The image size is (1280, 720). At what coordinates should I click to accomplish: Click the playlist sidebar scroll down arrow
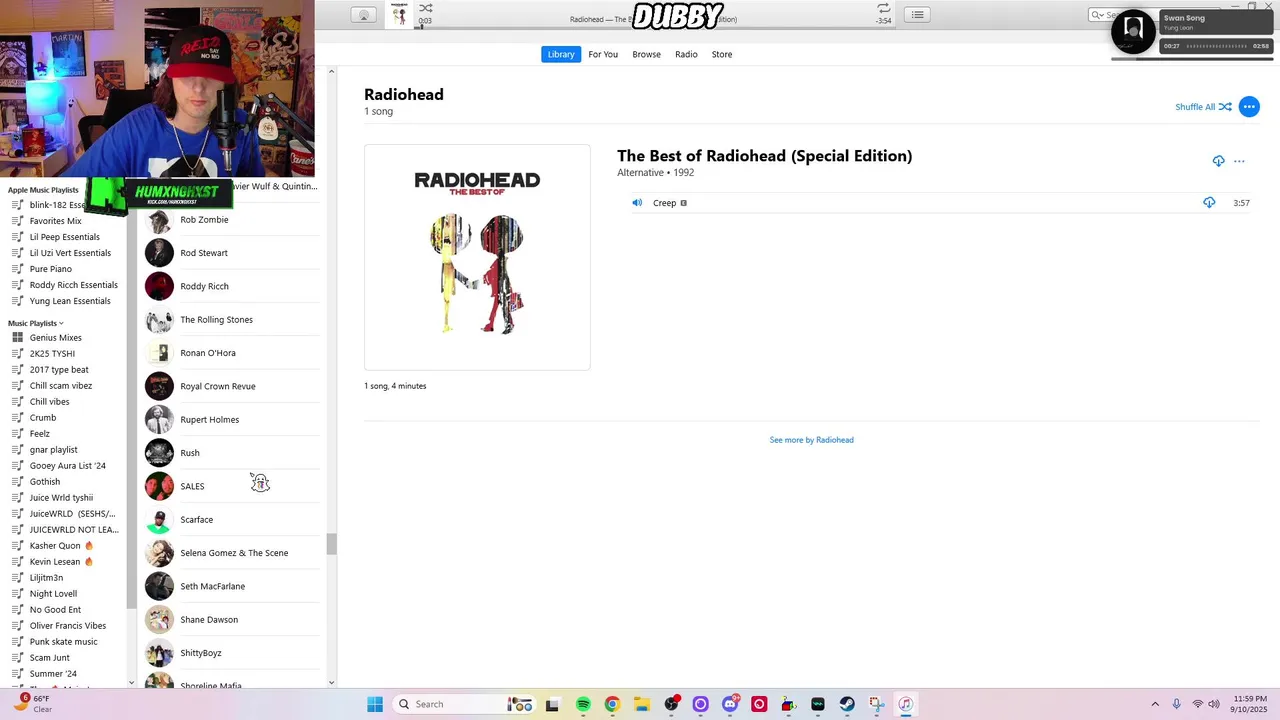click(131, 683)
